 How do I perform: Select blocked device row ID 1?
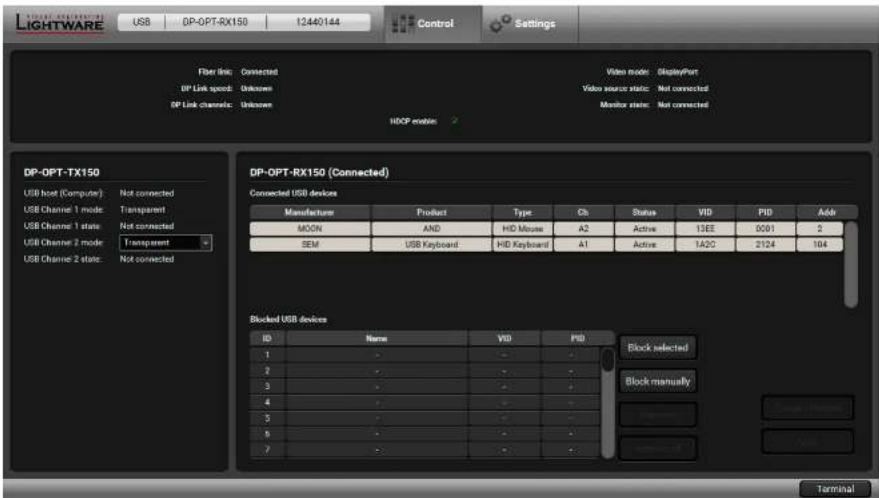tap(424, 355)
